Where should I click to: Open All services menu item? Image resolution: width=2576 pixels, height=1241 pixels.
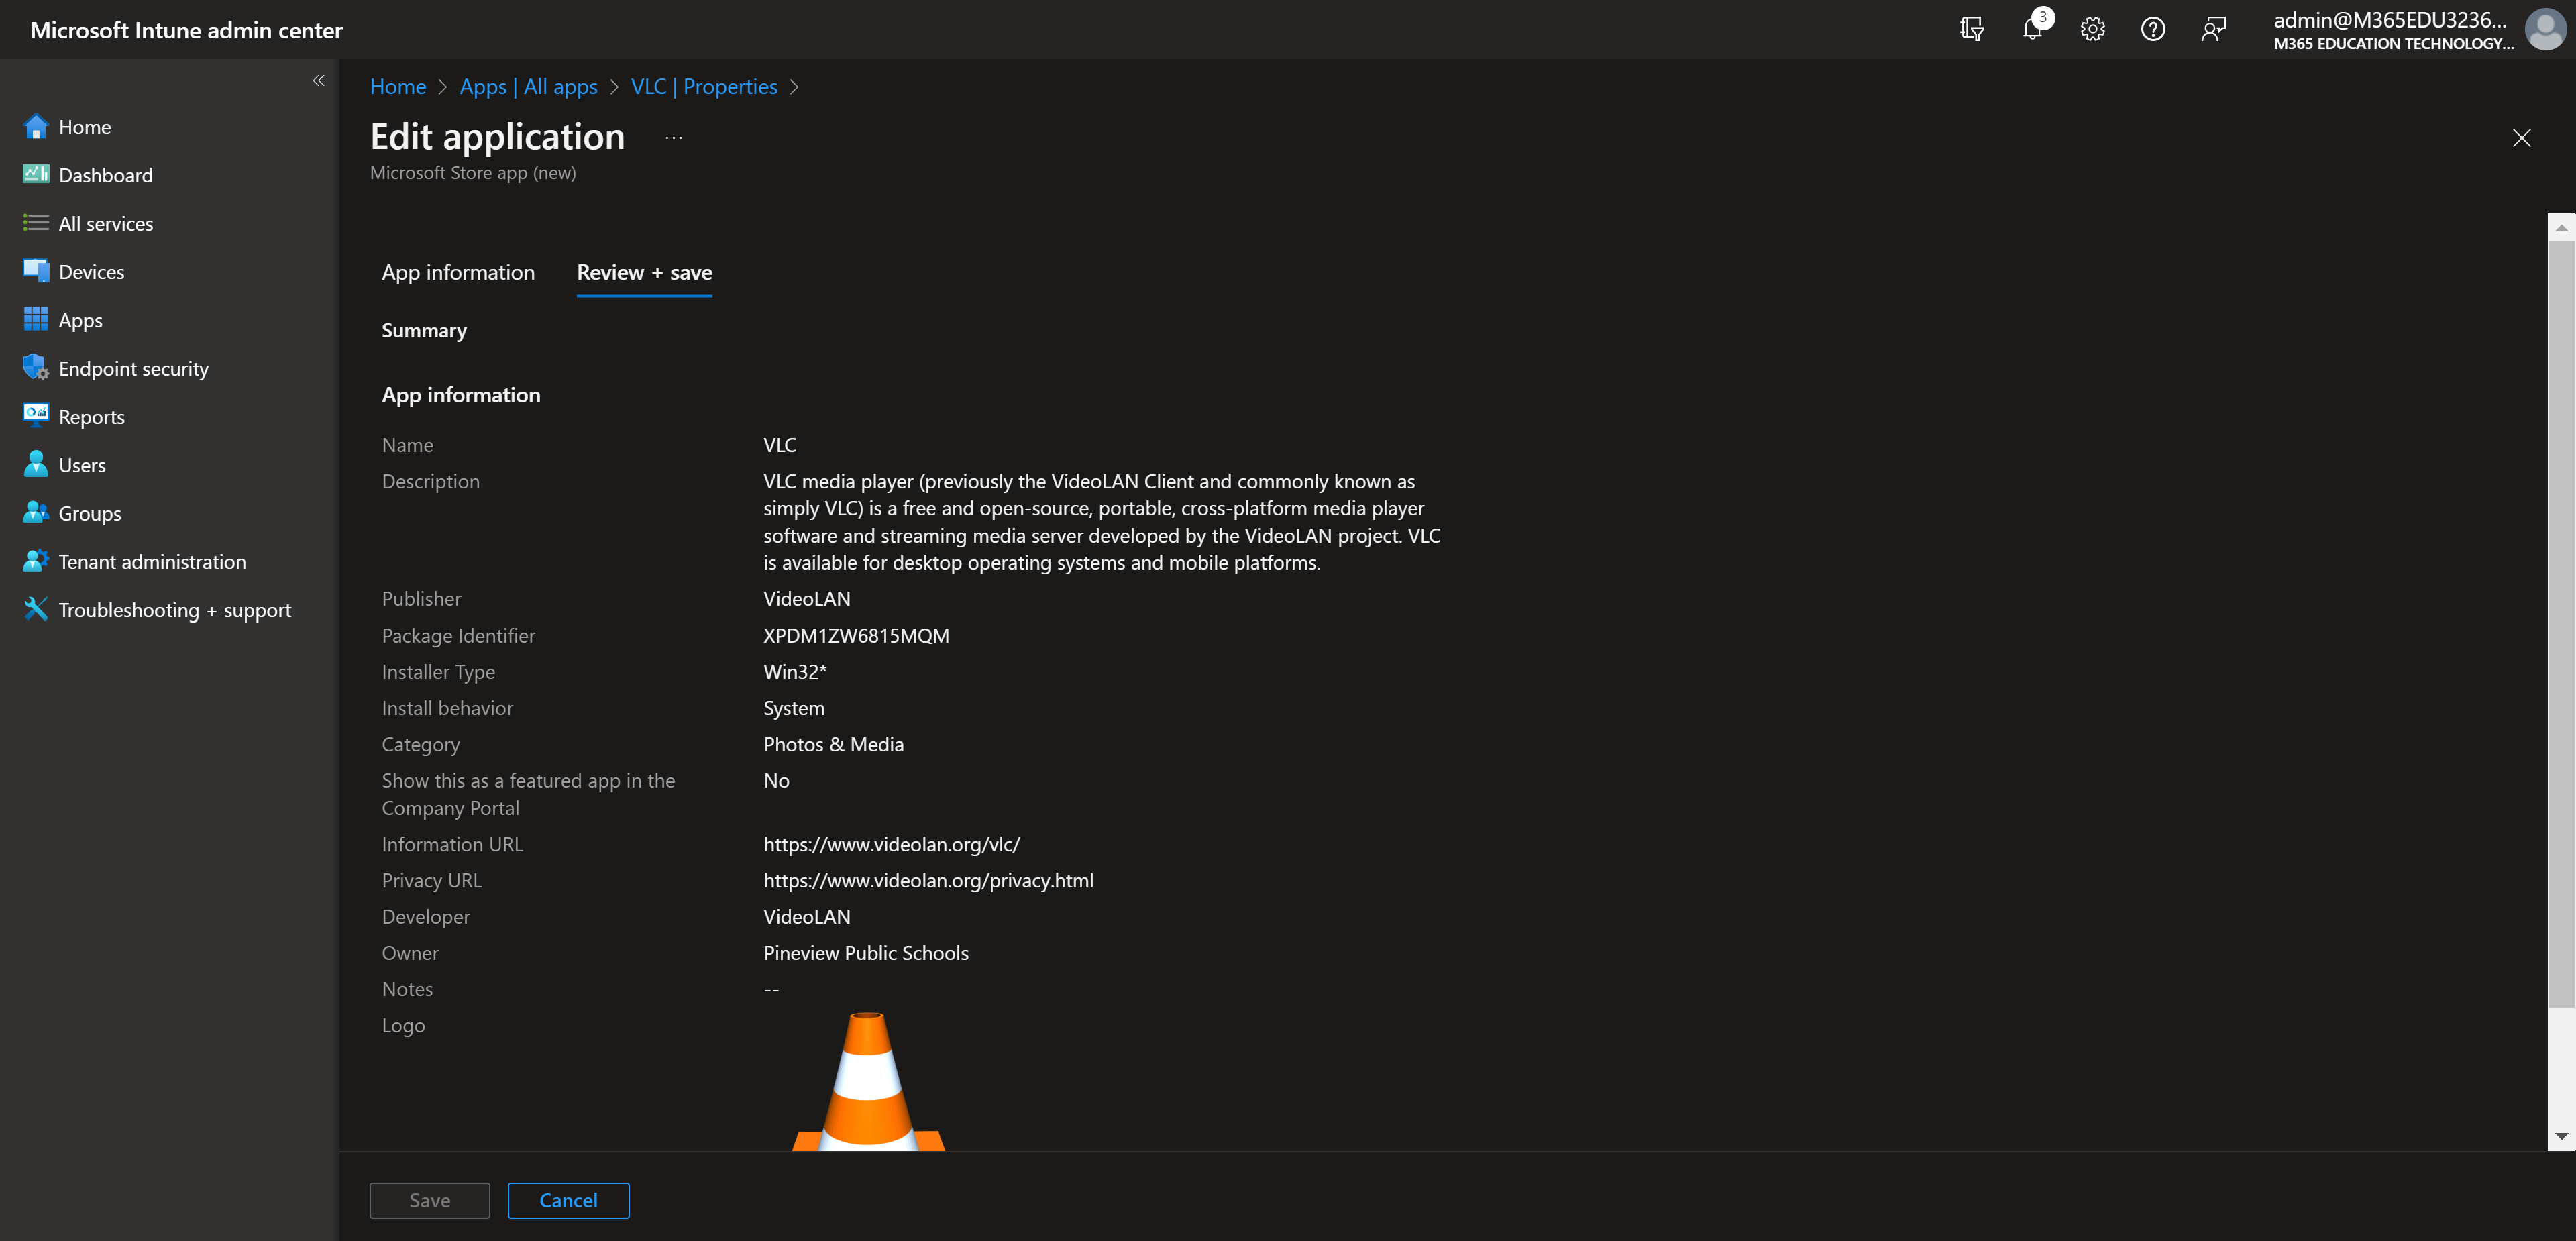pyautogui.click(x=106, y=223)
